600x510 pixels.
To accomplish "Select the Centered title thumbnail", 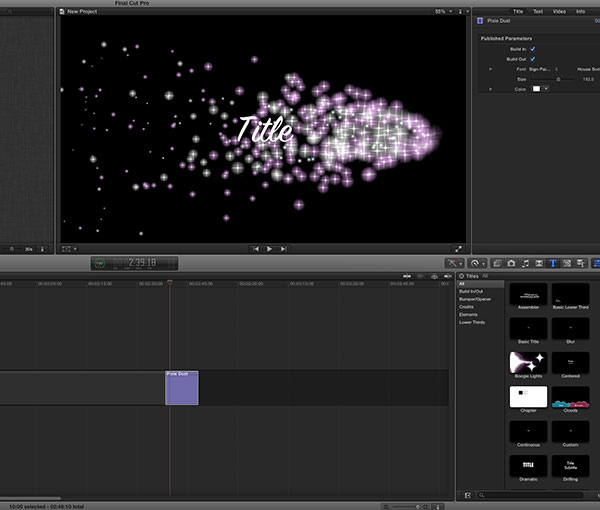I will pyautogui.click(x=570, y=365).
